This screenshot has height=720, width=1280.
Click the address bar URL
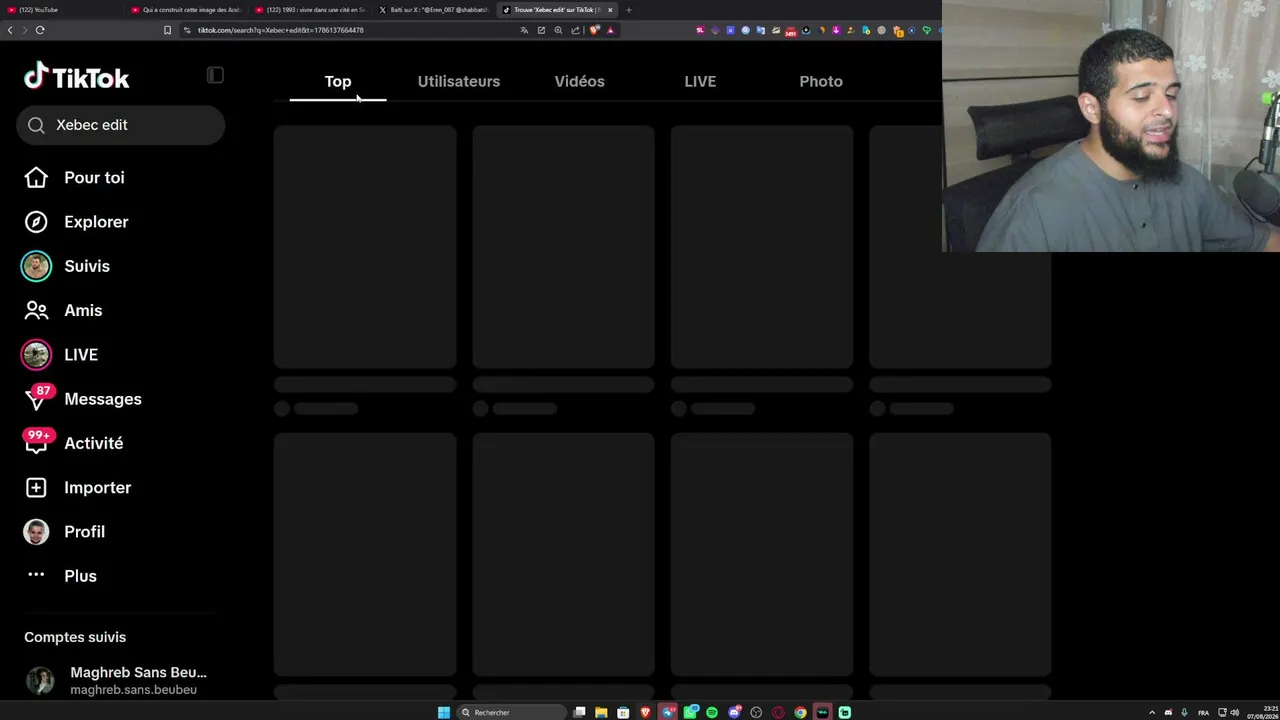[280, 30]
